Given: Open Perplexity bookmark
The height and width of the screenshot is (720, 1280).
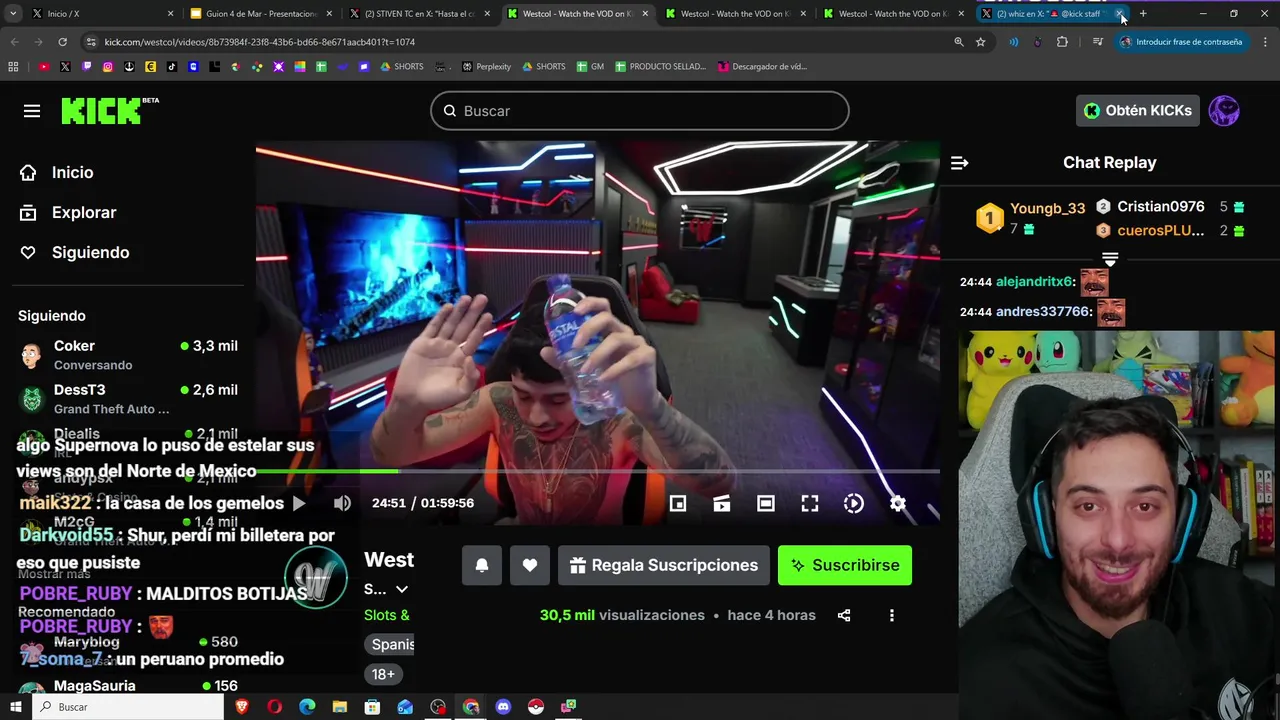Looking at the screenshot, I should (486, 67).
